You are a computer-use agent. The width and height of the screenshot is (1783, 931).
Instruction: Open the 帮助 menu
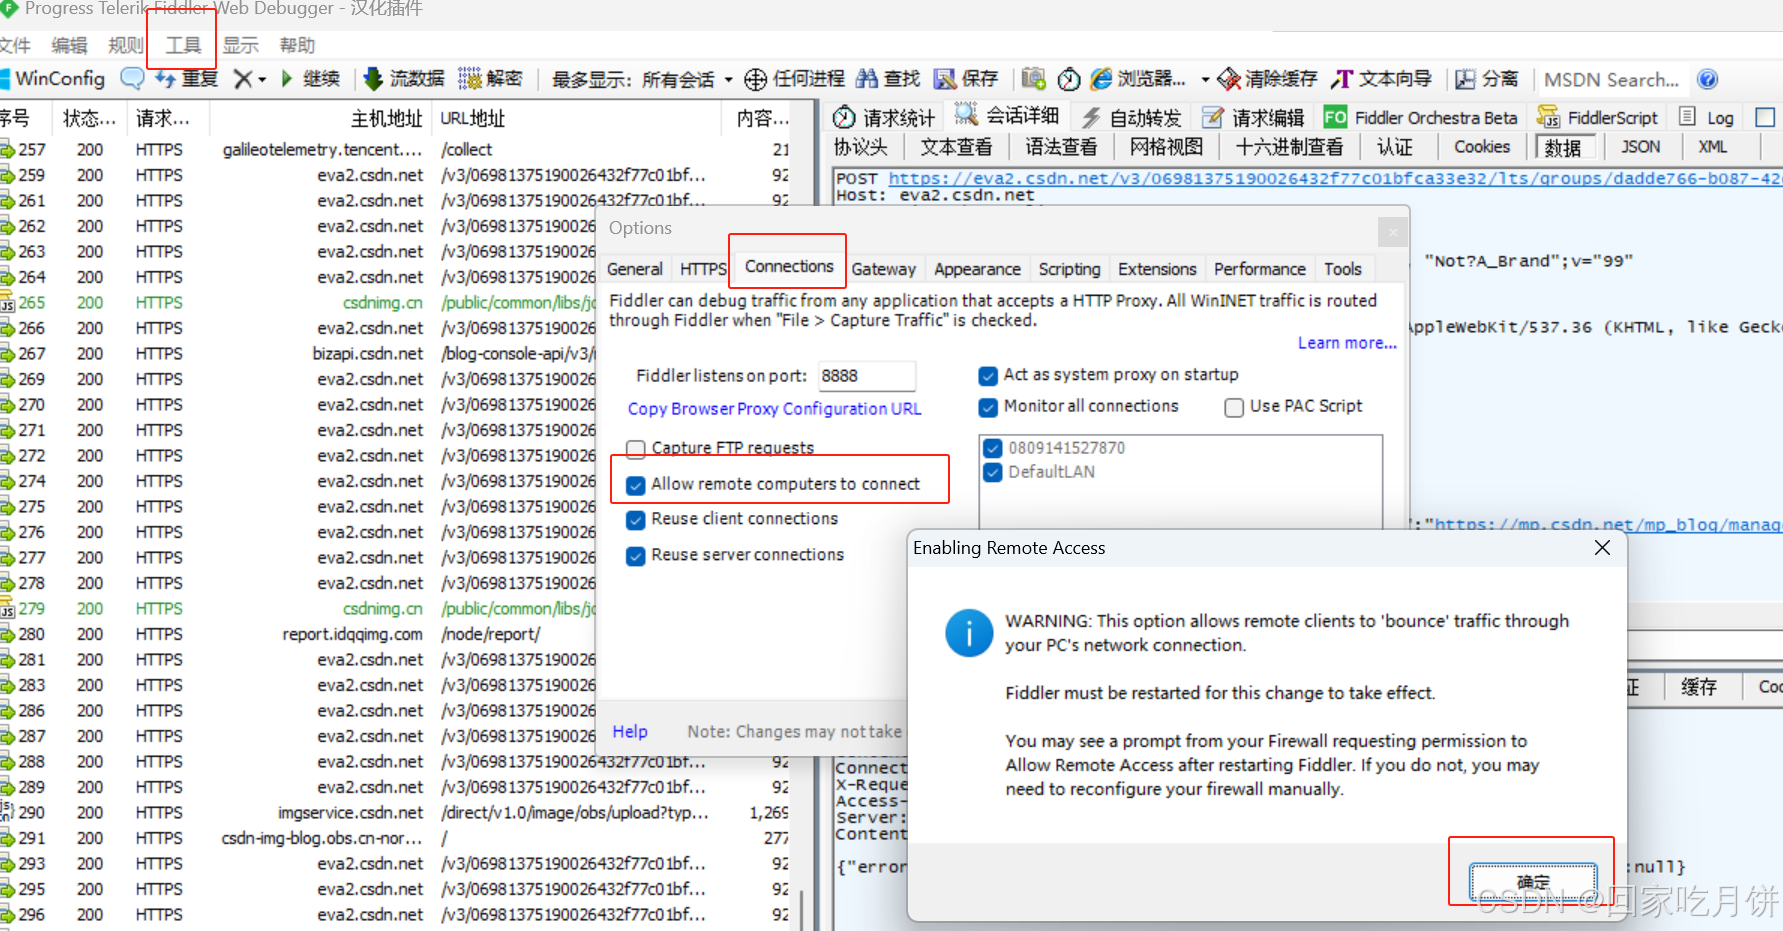pos(297,45)
